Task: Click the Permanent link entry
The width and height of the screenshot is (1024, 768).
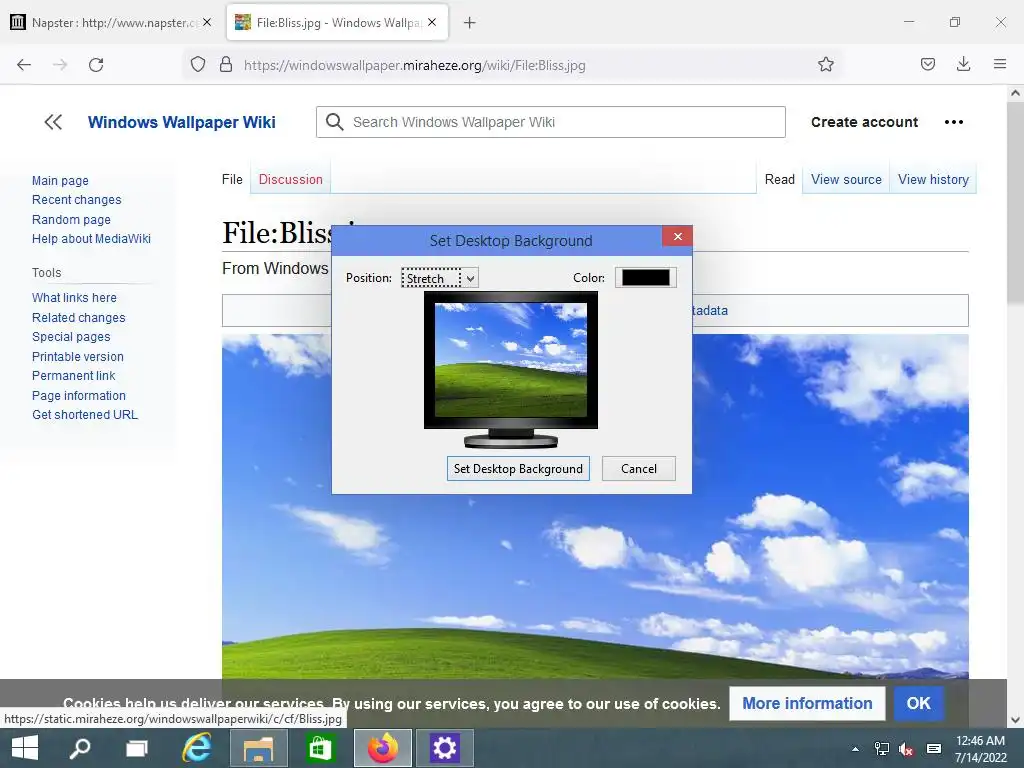Action: (74, 376)
